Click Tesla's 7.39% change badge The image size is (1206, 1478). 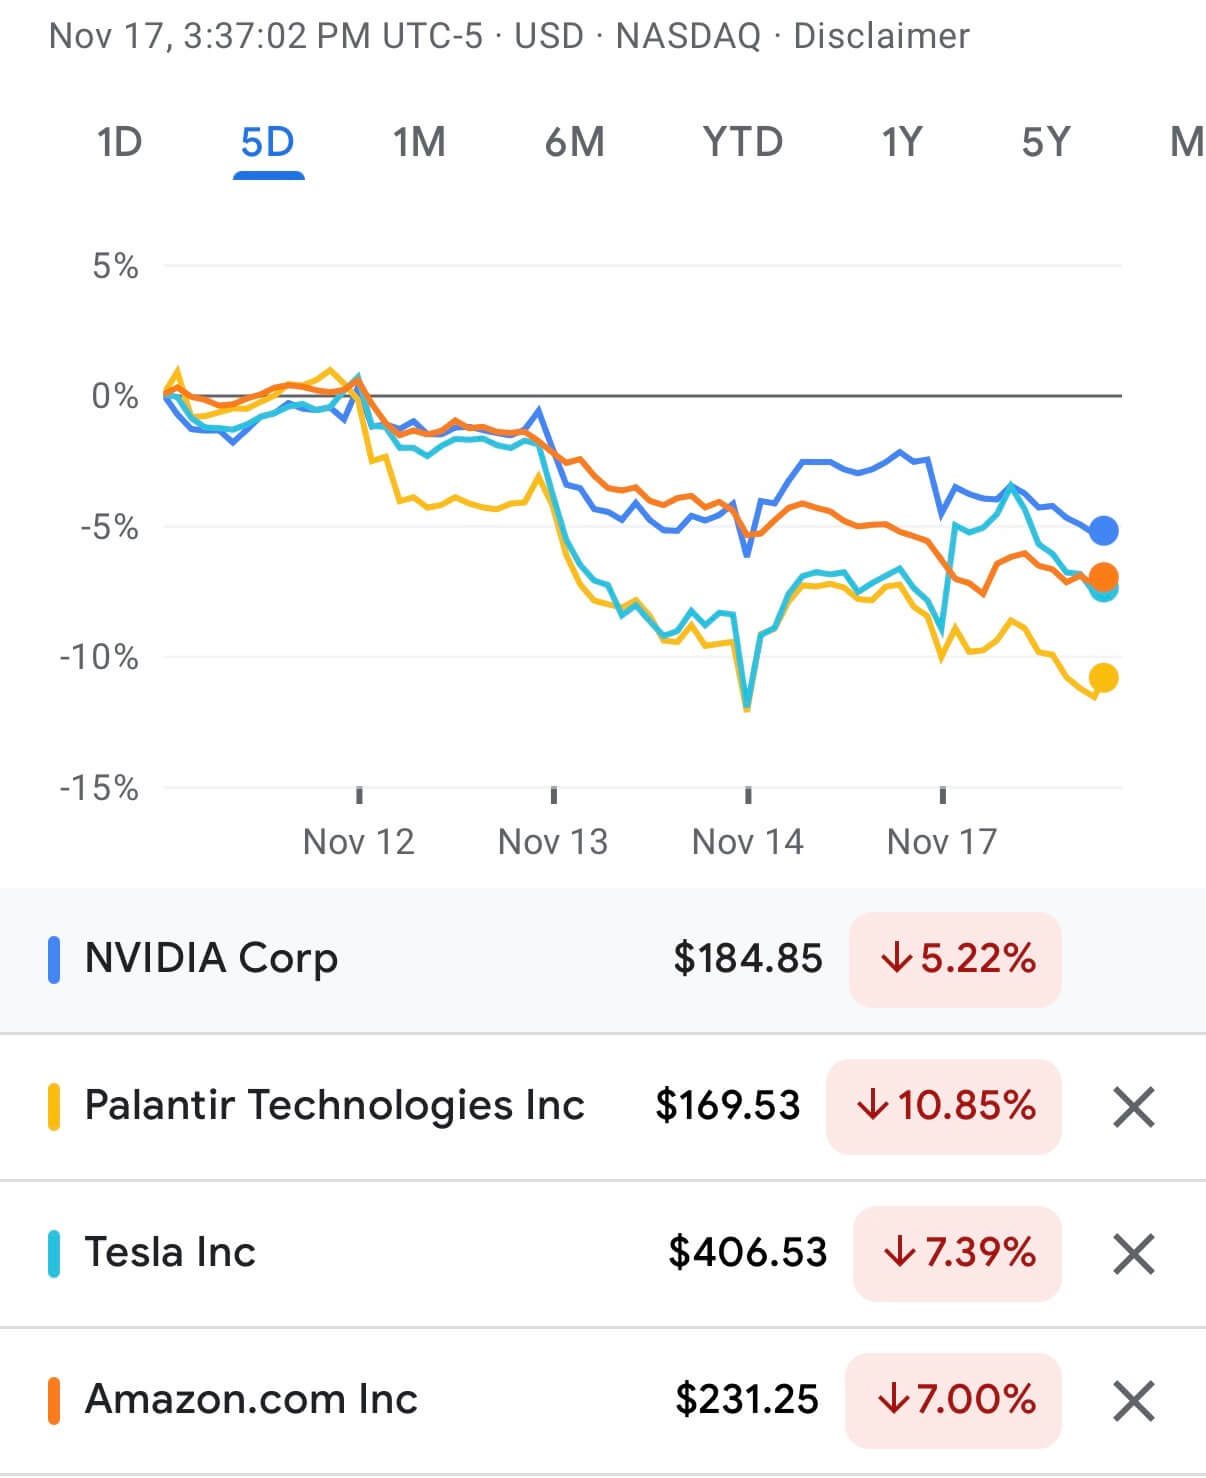coord(957,1253)
